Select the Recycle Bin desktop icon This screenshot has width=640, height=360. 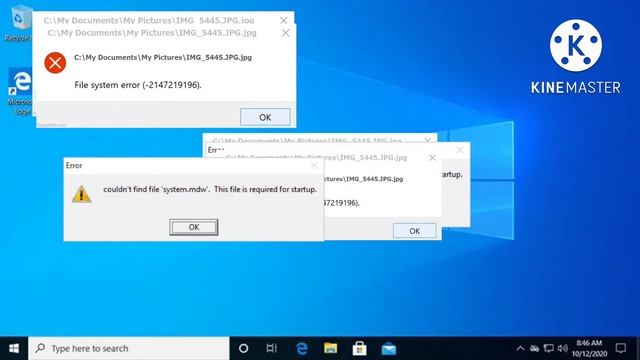(x=18, y=24)
